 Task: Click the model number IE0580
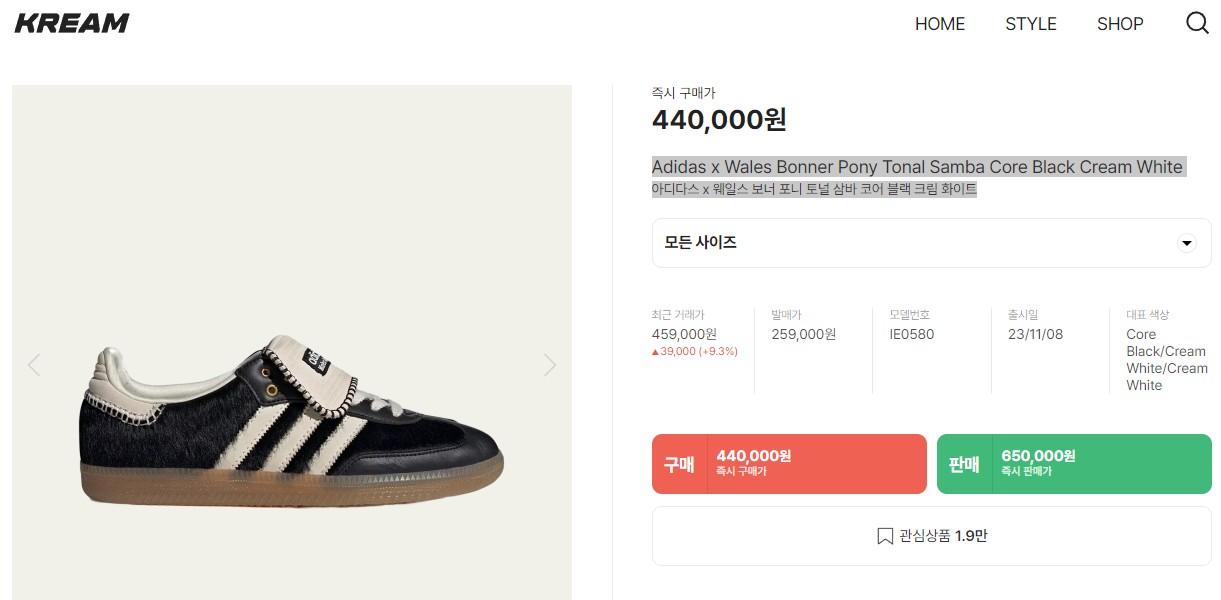click(x=911, y=334)
